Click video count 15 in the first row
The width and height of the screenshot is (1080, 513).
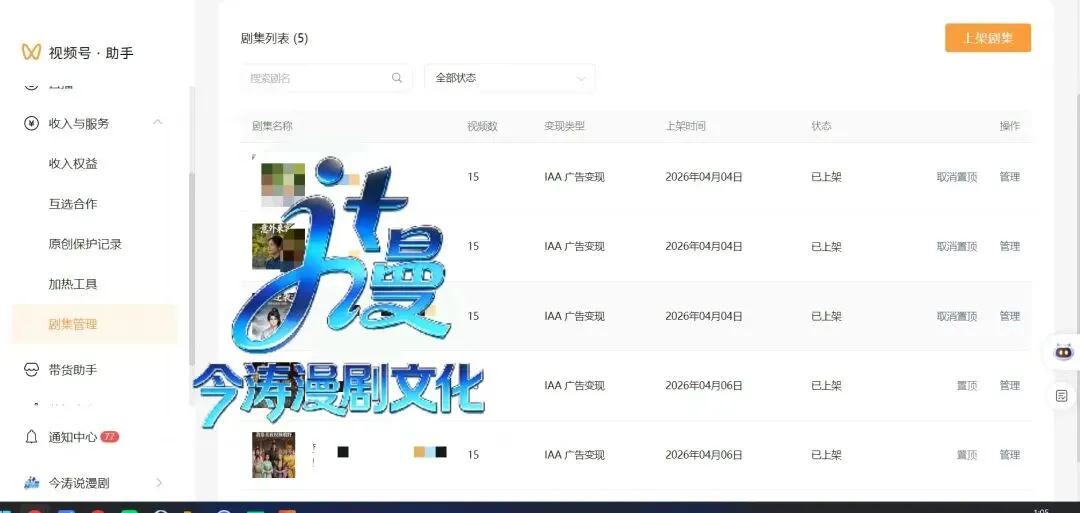point(473,177)
